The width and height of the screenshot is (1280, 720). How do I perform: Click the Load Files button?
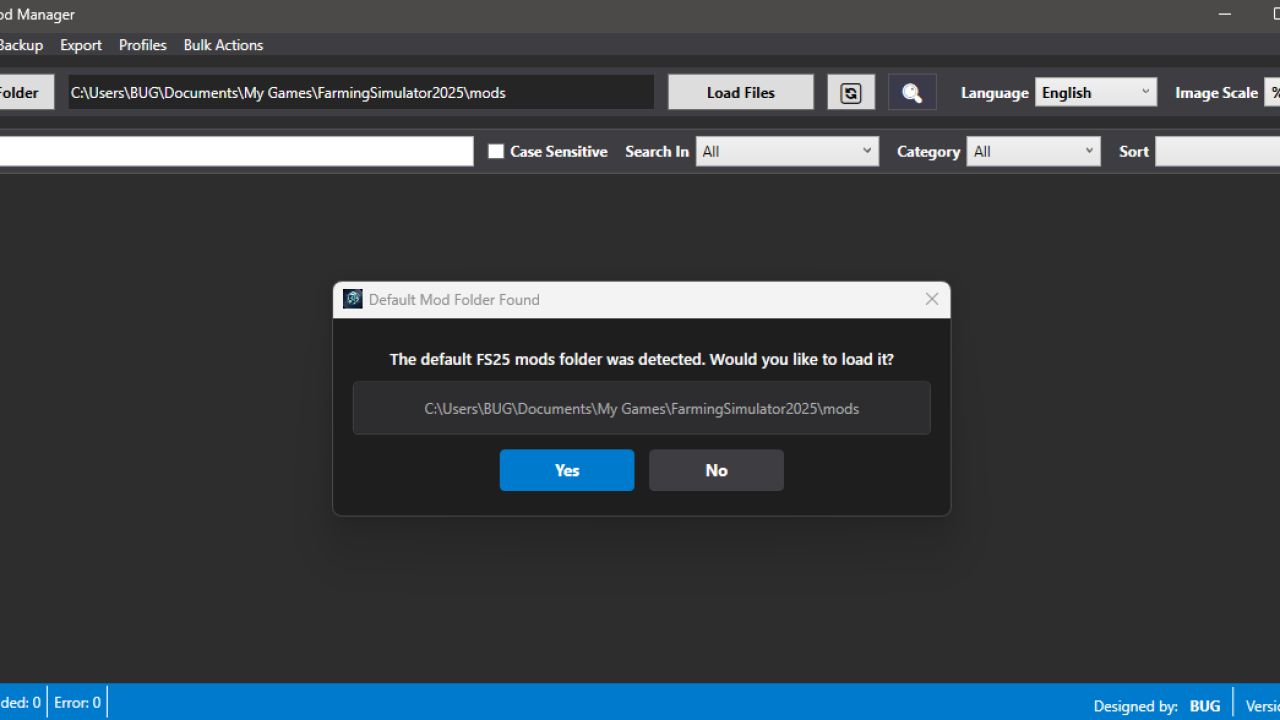tap(740, 91)
